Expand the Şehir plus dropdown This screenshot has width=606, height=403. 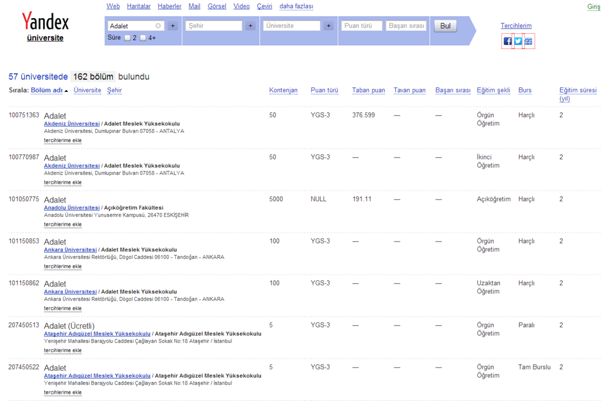(250, 26)
